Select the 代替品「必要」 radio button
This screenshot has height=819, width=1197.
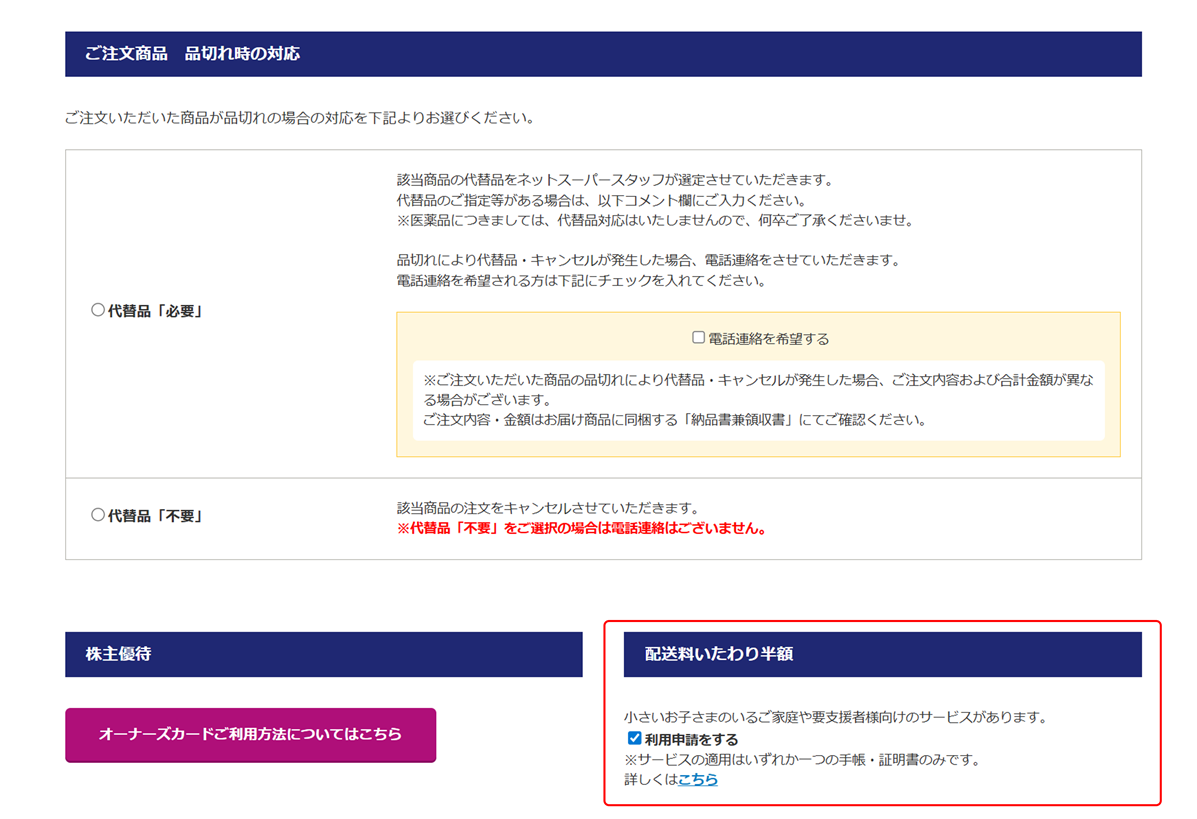(98, 311)
